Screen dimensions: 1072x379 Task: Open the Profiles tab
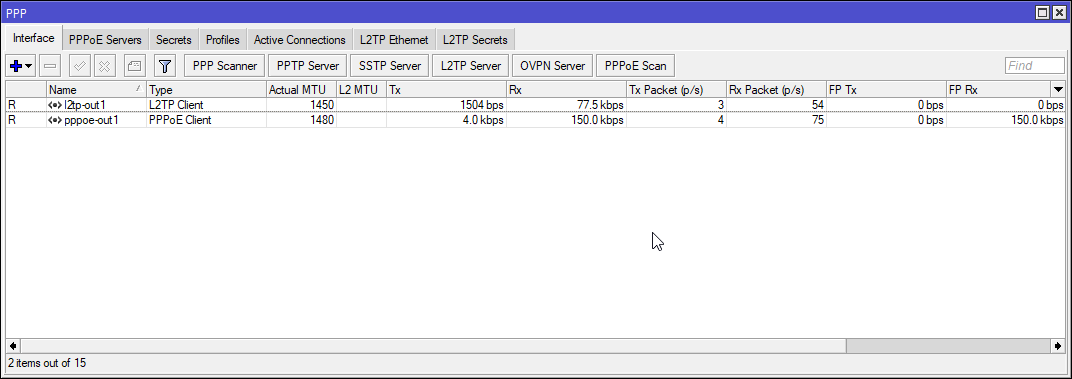(x=223, y=40)
